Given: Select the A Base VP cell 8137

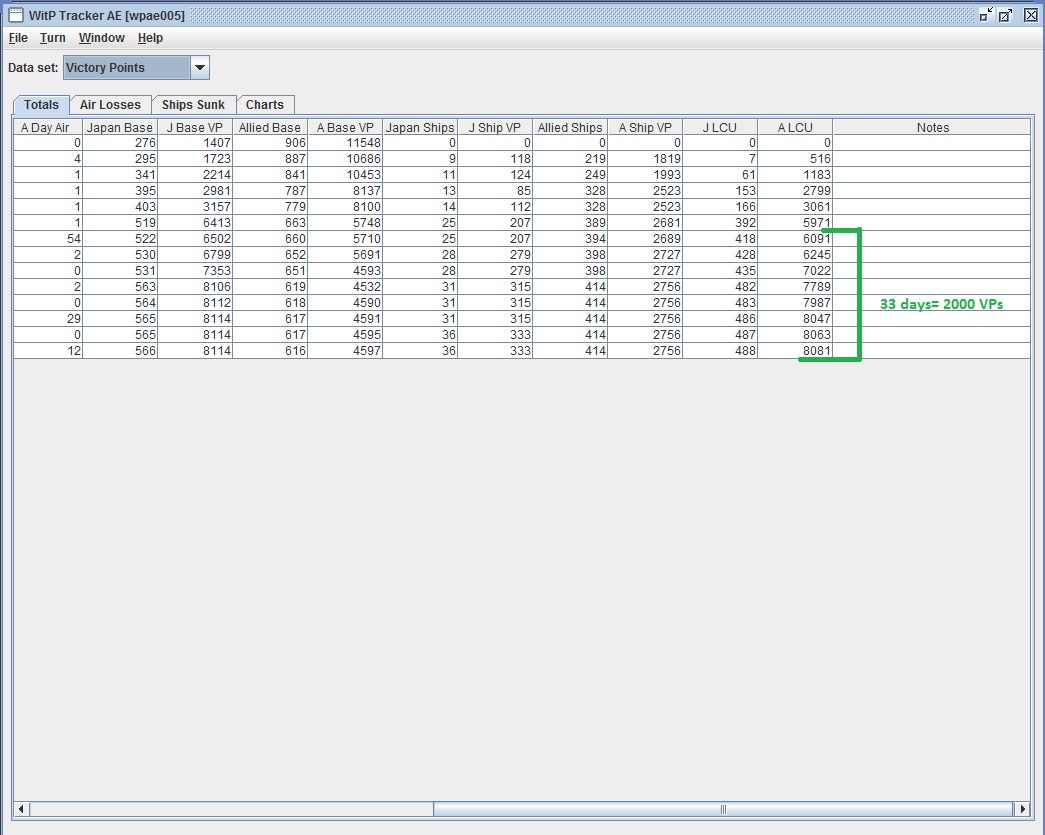Looking at the screenshot, I should [x=345, y=191].
